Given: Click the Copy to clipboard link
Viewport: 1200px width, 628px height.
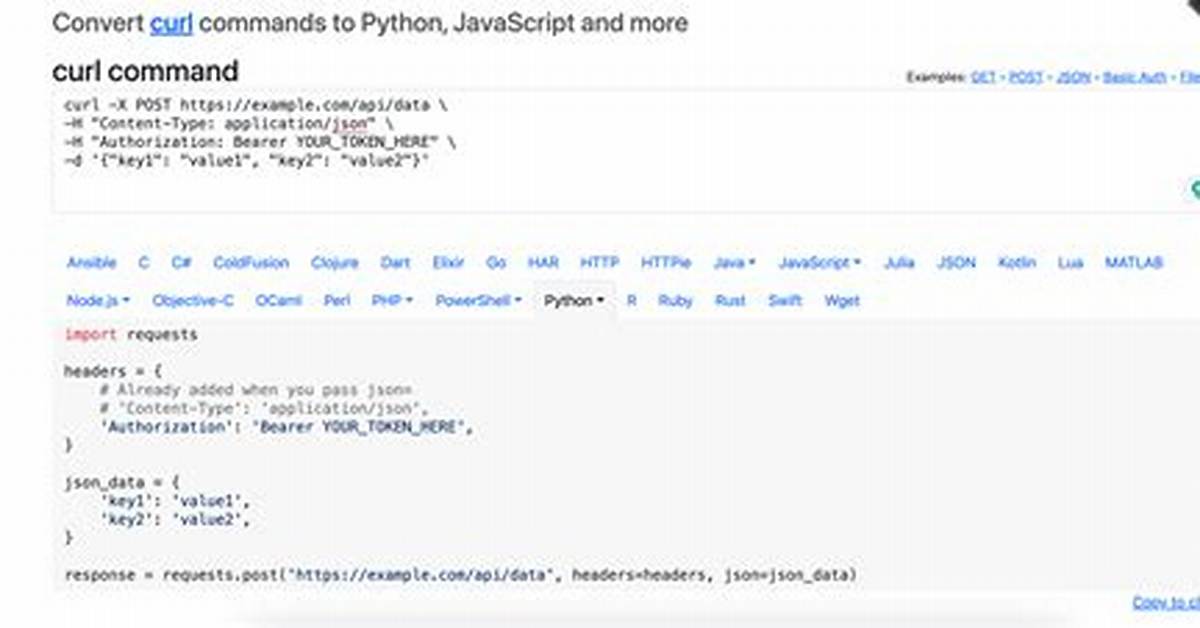Looking at the screenshot, I should [1166, 603].
